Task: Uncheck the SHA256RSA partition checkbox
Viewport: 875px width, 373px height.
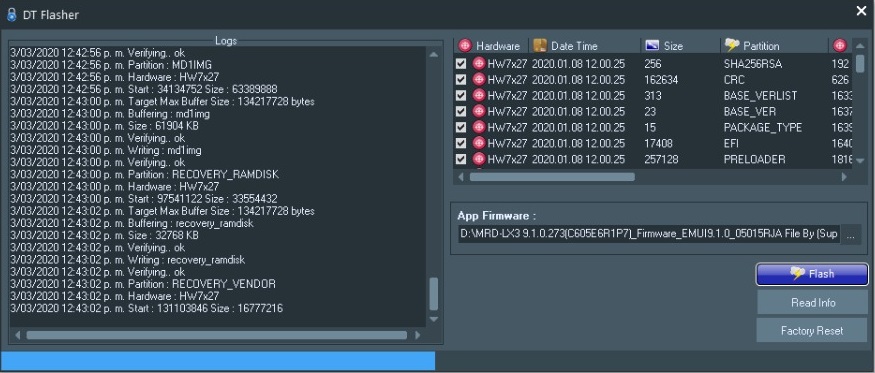Action: [x=460, y=64]
